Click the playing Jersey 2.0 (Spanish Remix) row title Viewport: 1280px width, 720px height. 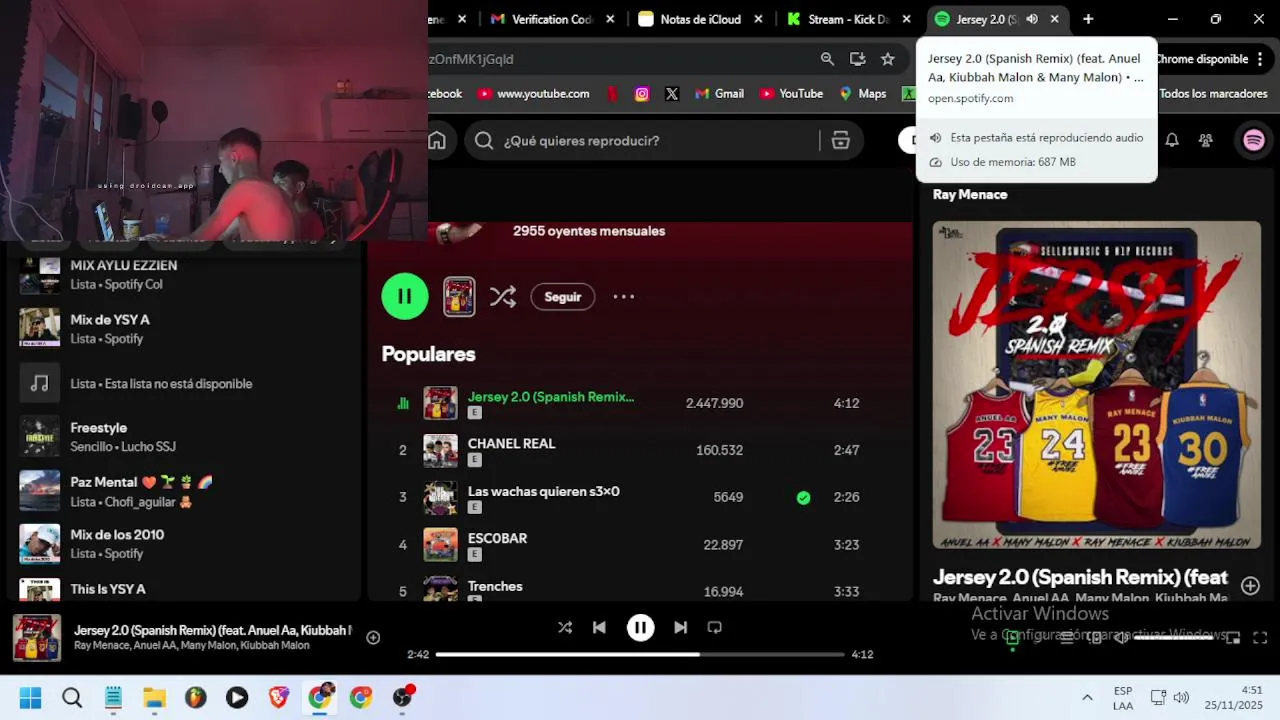click(x=551, y=397)
